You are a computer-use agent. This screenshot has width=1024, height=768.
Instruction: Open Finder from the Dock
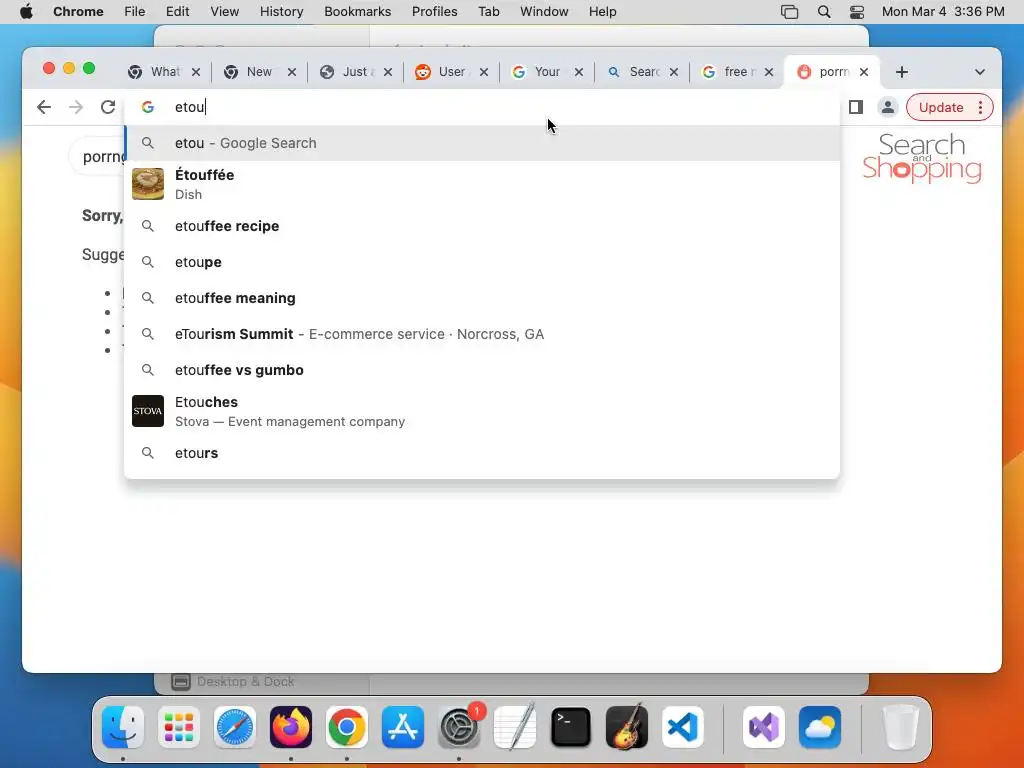[123, 727]
